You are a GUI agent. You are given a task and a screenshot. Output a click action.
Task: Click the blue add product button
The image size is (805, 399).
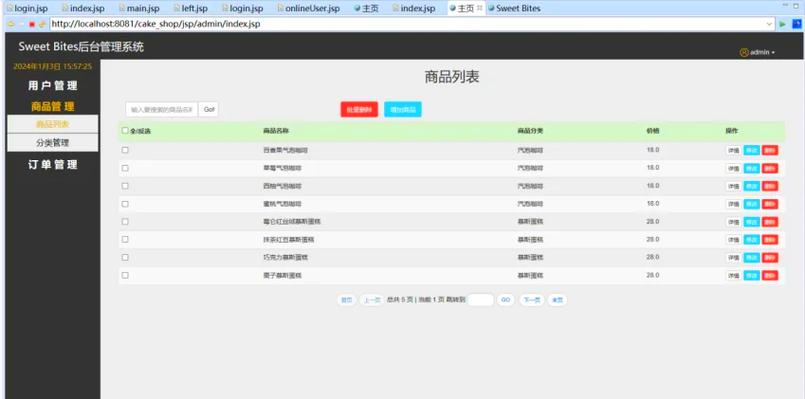[403, 109]
